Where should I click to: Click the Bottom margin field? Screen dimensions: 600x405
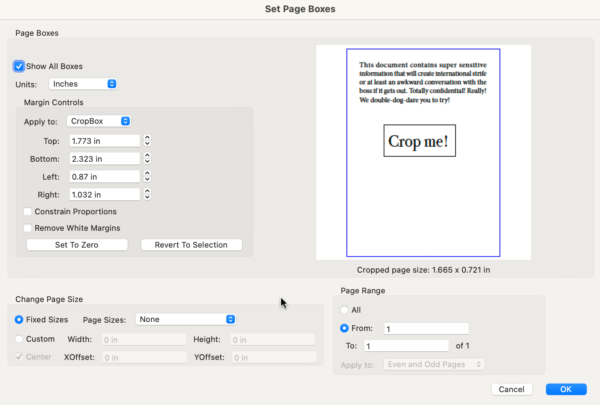[x=104, y=159]
